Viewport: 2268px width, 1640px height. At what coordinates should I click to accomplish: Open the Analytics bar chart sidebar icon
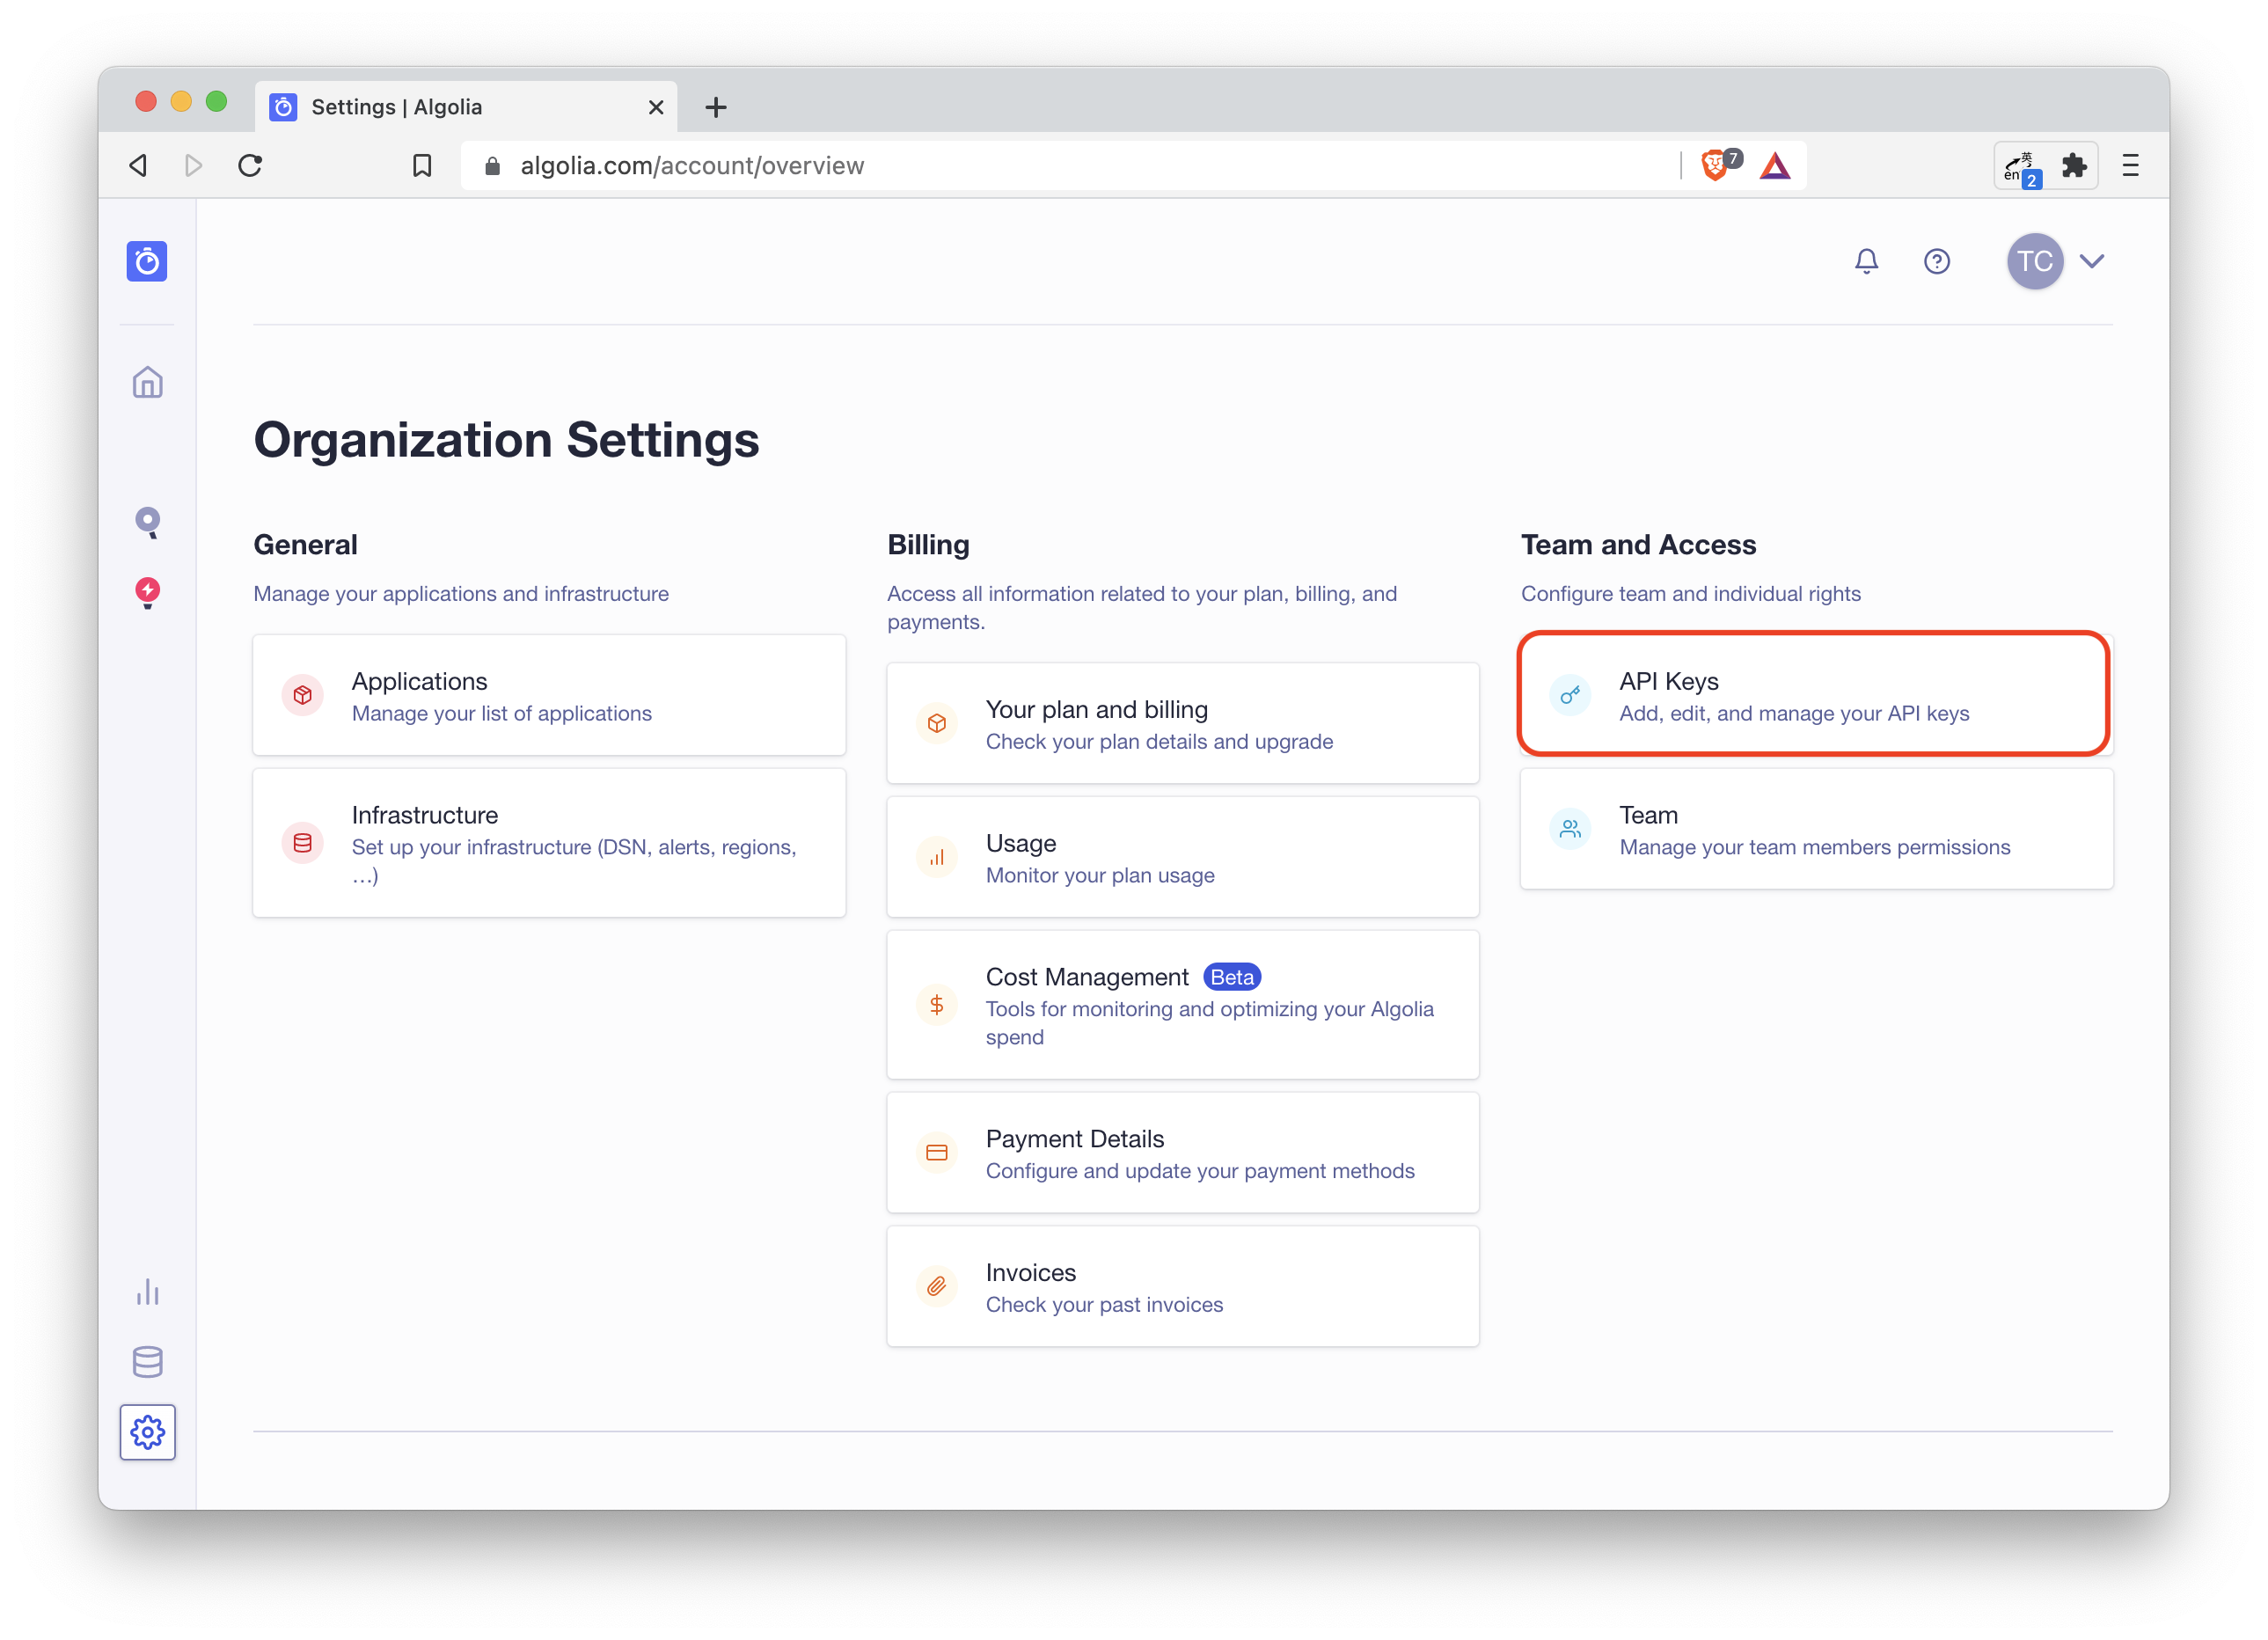147,1291
